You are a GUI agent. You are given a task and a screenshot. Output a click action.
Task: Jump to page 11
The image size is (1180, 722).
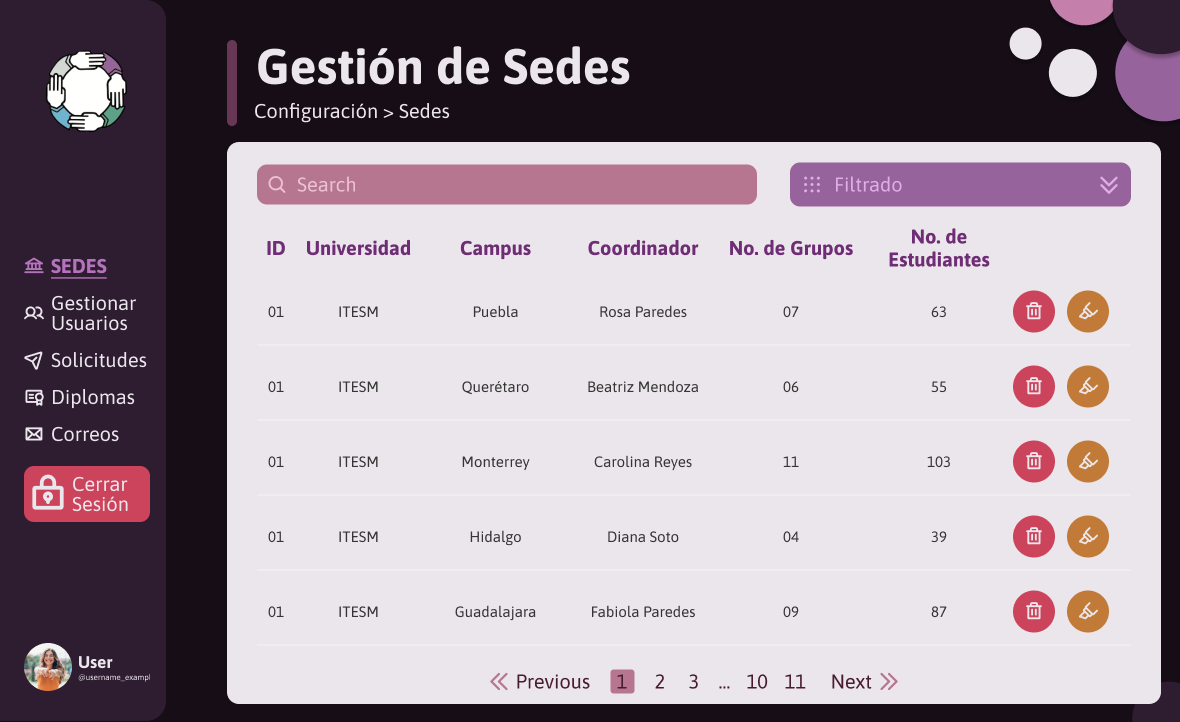795,681
